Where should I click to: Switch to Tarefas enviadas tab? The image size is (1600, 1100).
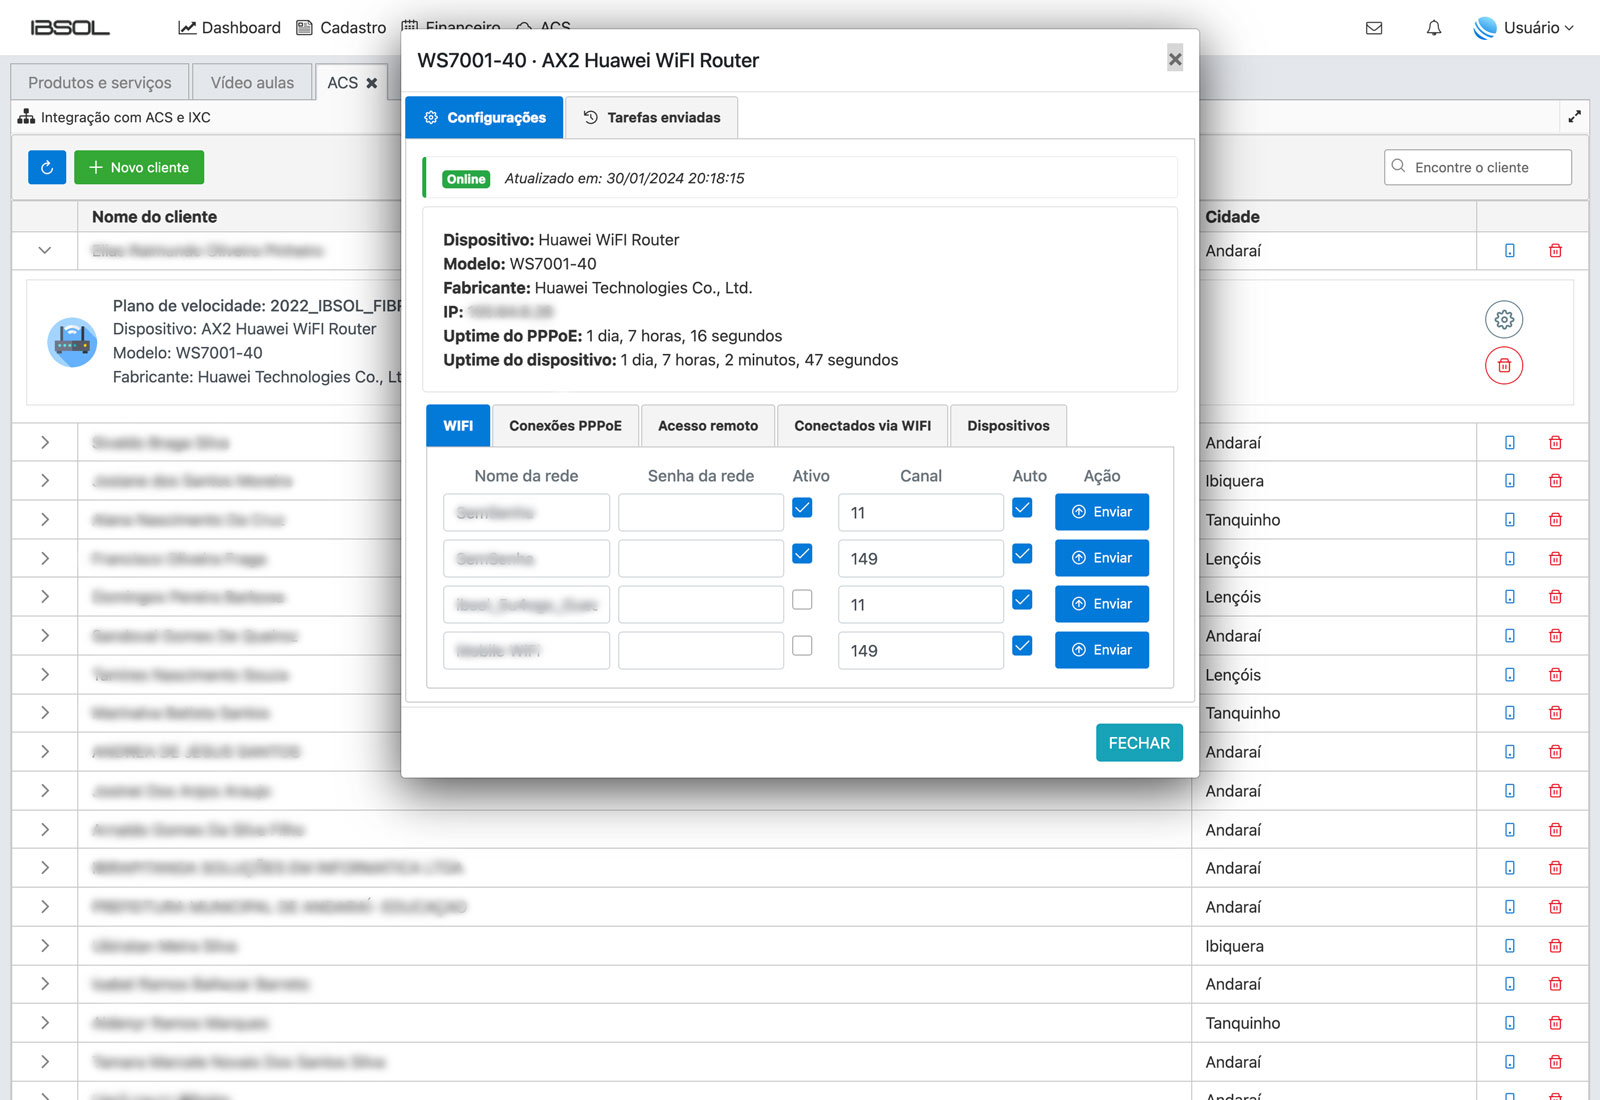tap(651, 117)
